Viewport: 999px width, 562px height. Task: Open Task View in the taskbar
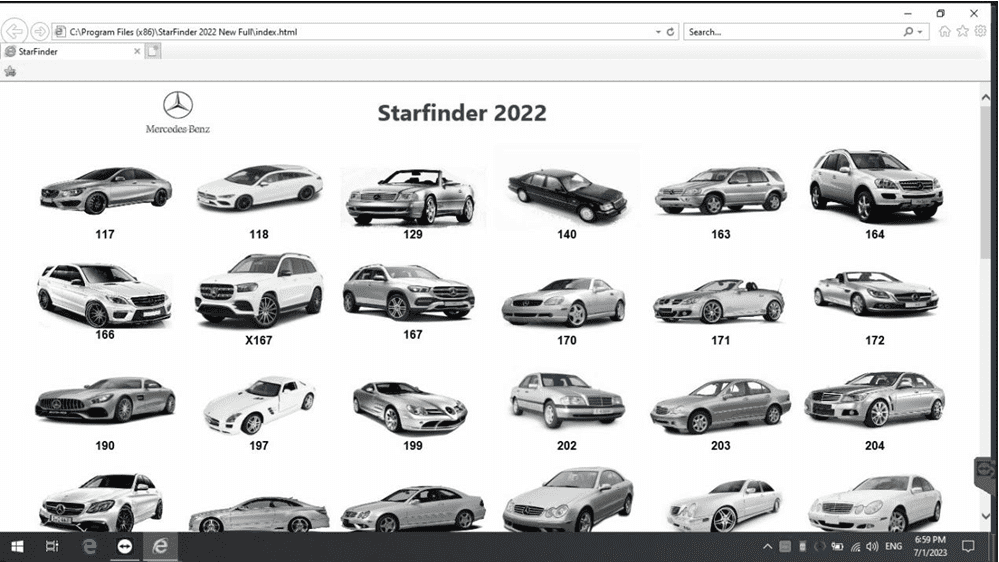point(52,546)
